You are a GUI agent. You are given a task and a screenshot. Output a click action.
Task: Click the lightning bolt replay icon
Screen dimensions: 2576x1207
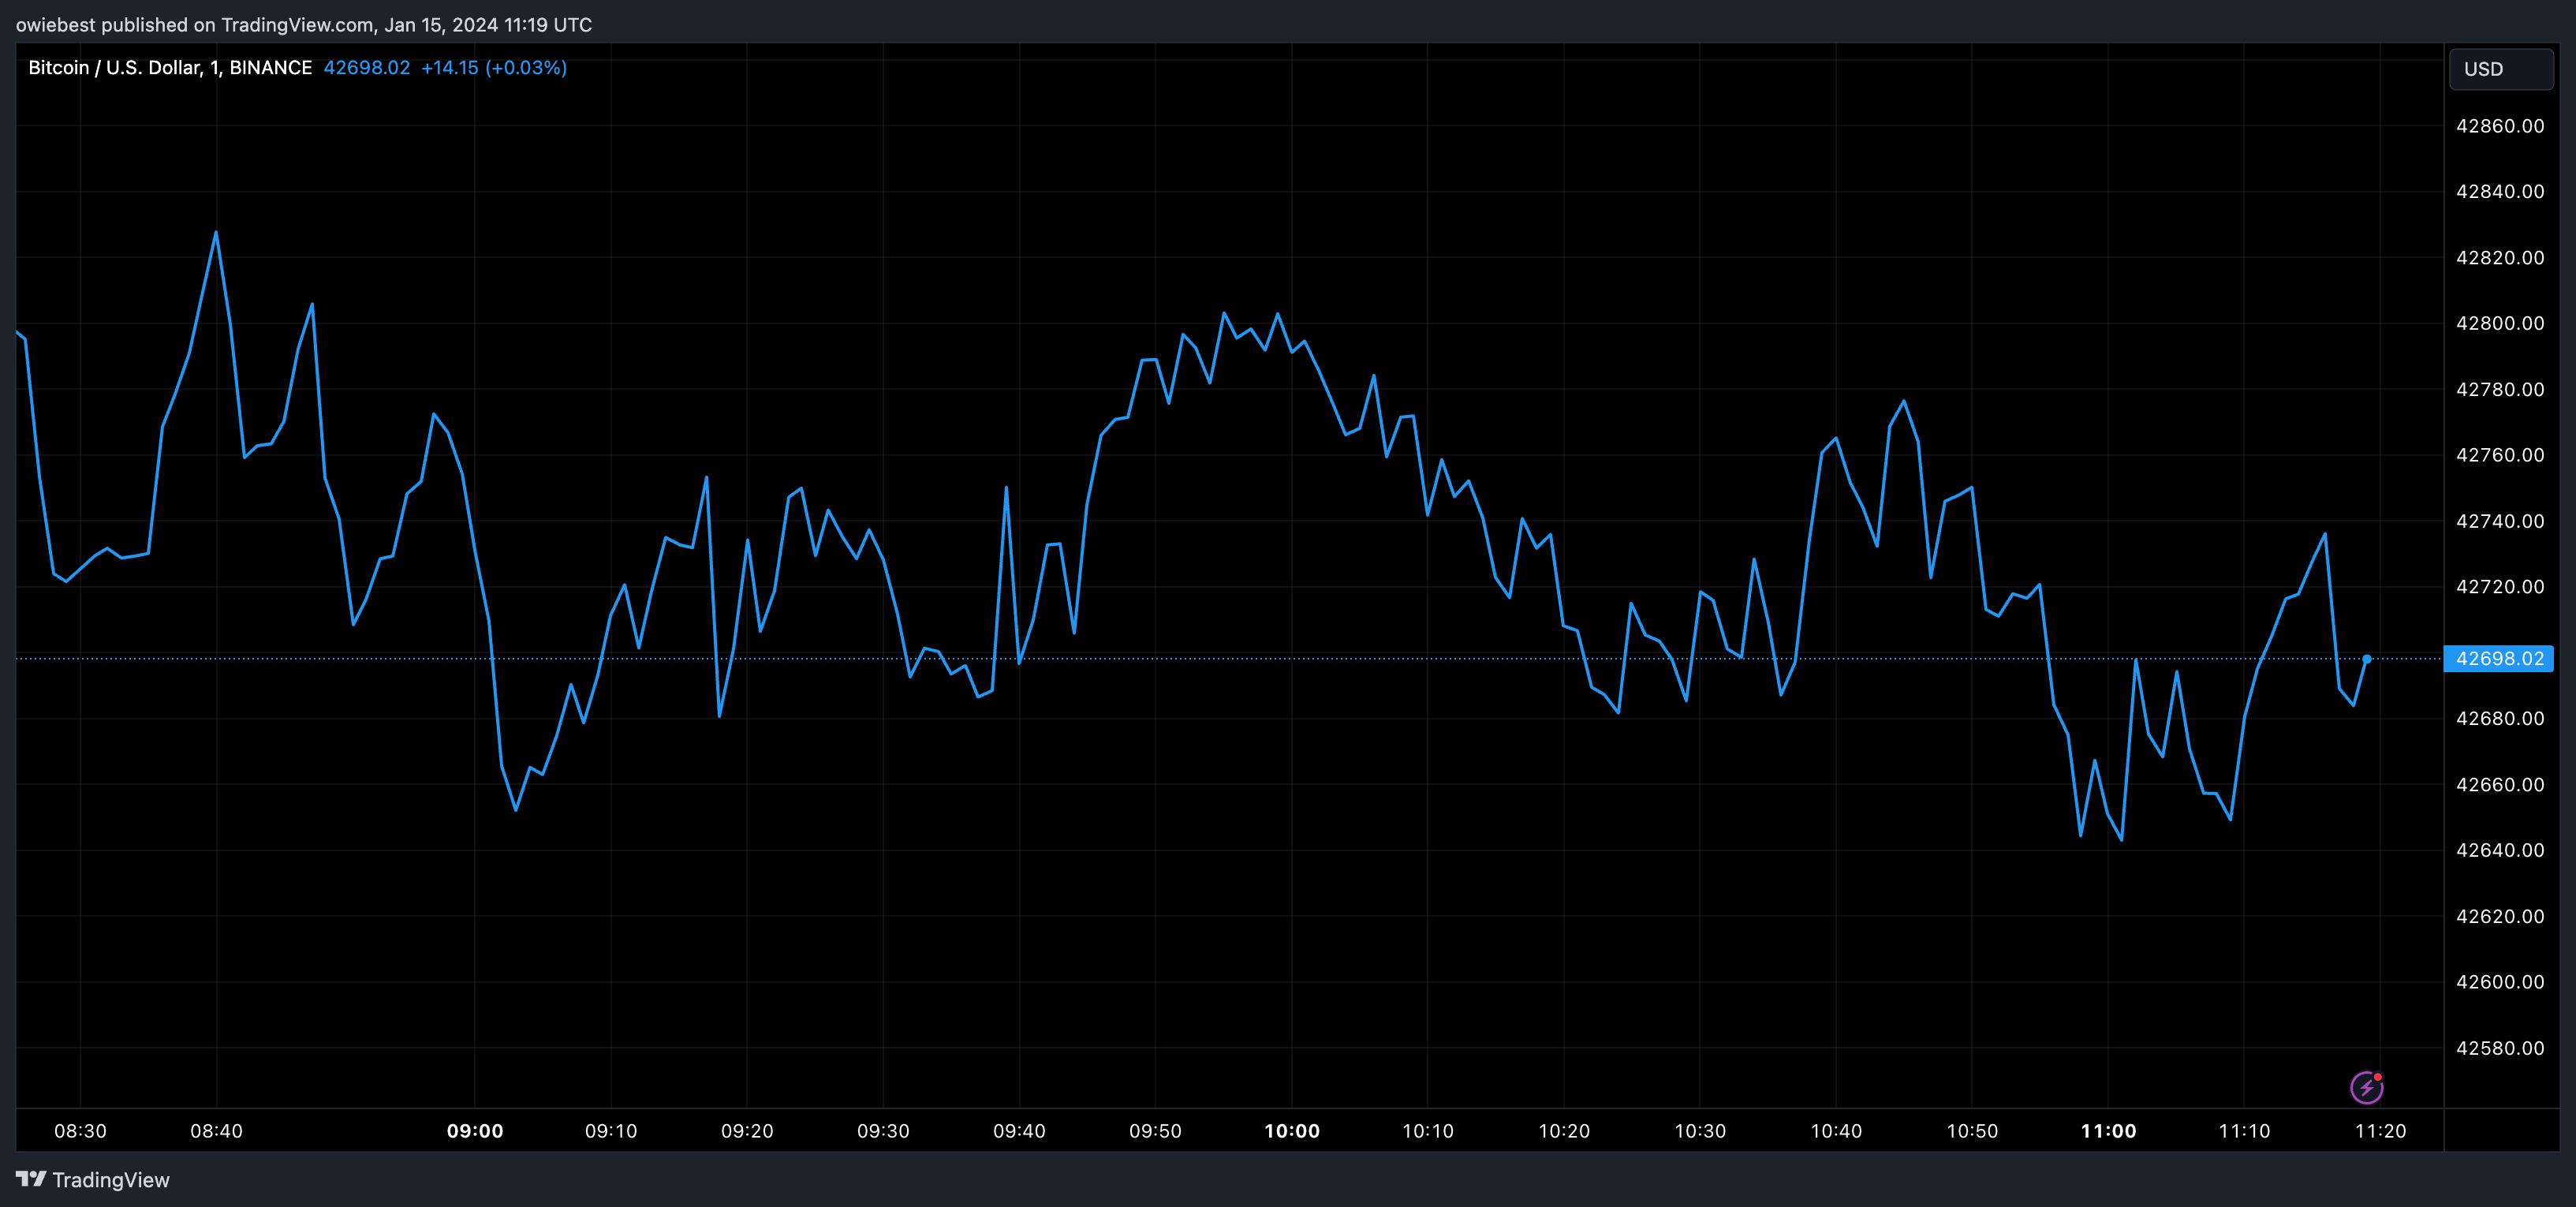click(x=2366, y=1087)
